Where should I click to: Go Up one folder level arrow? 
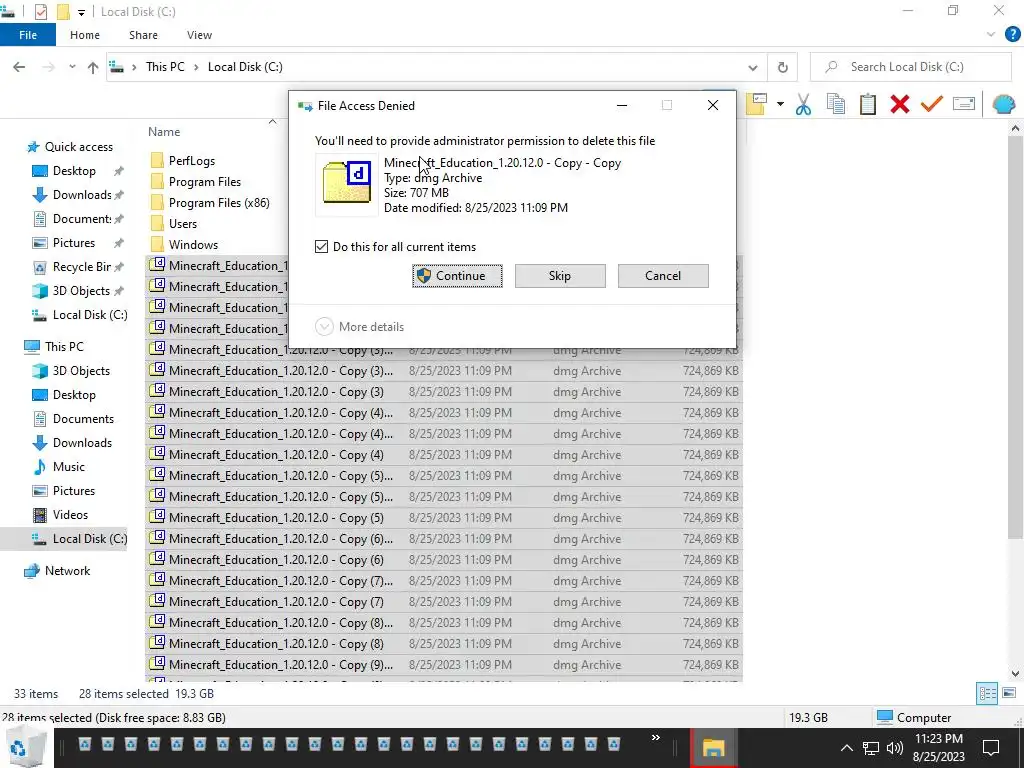[93, 67]
